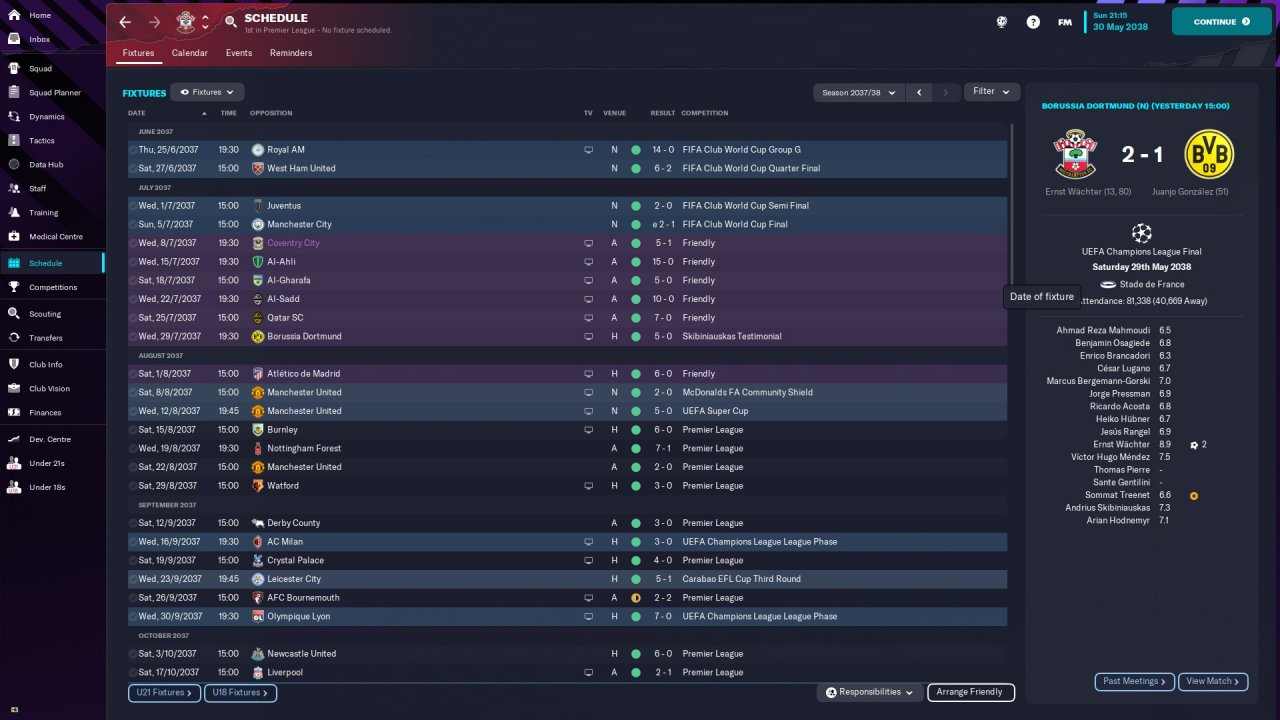Open U18 Fixtures

pos(240,693)
